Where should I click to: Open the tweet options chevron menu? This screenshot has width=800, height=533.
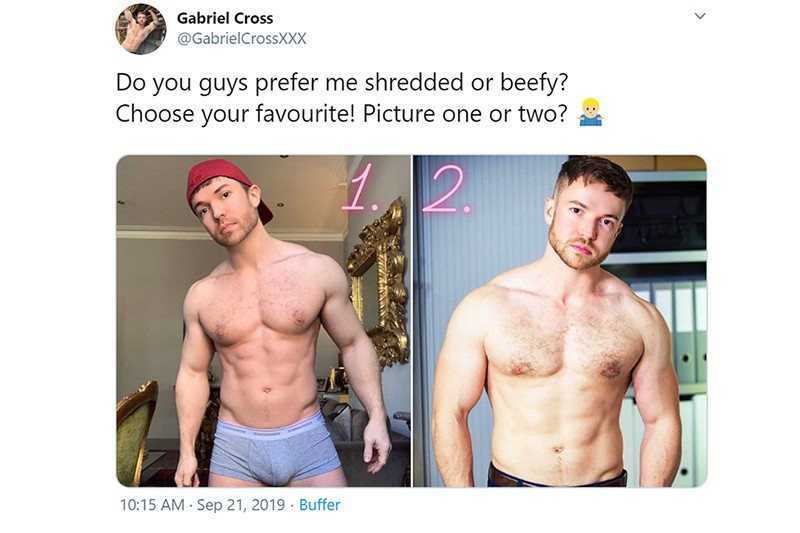700,16
